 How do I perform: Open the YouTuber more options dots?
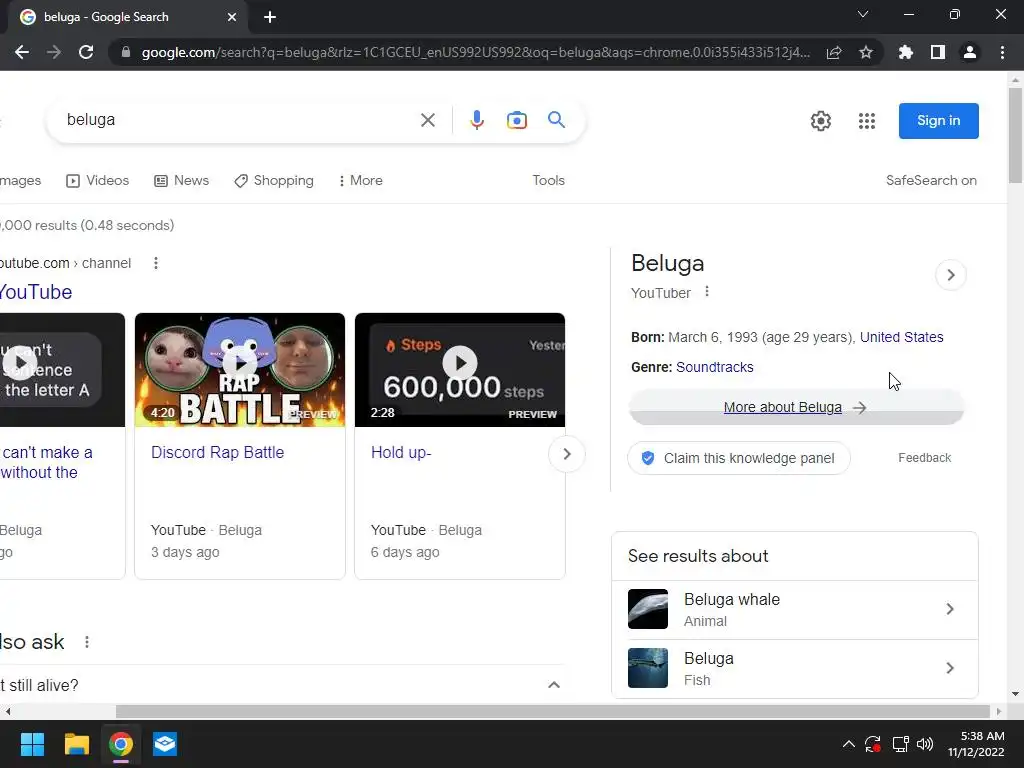pos(707,292)
